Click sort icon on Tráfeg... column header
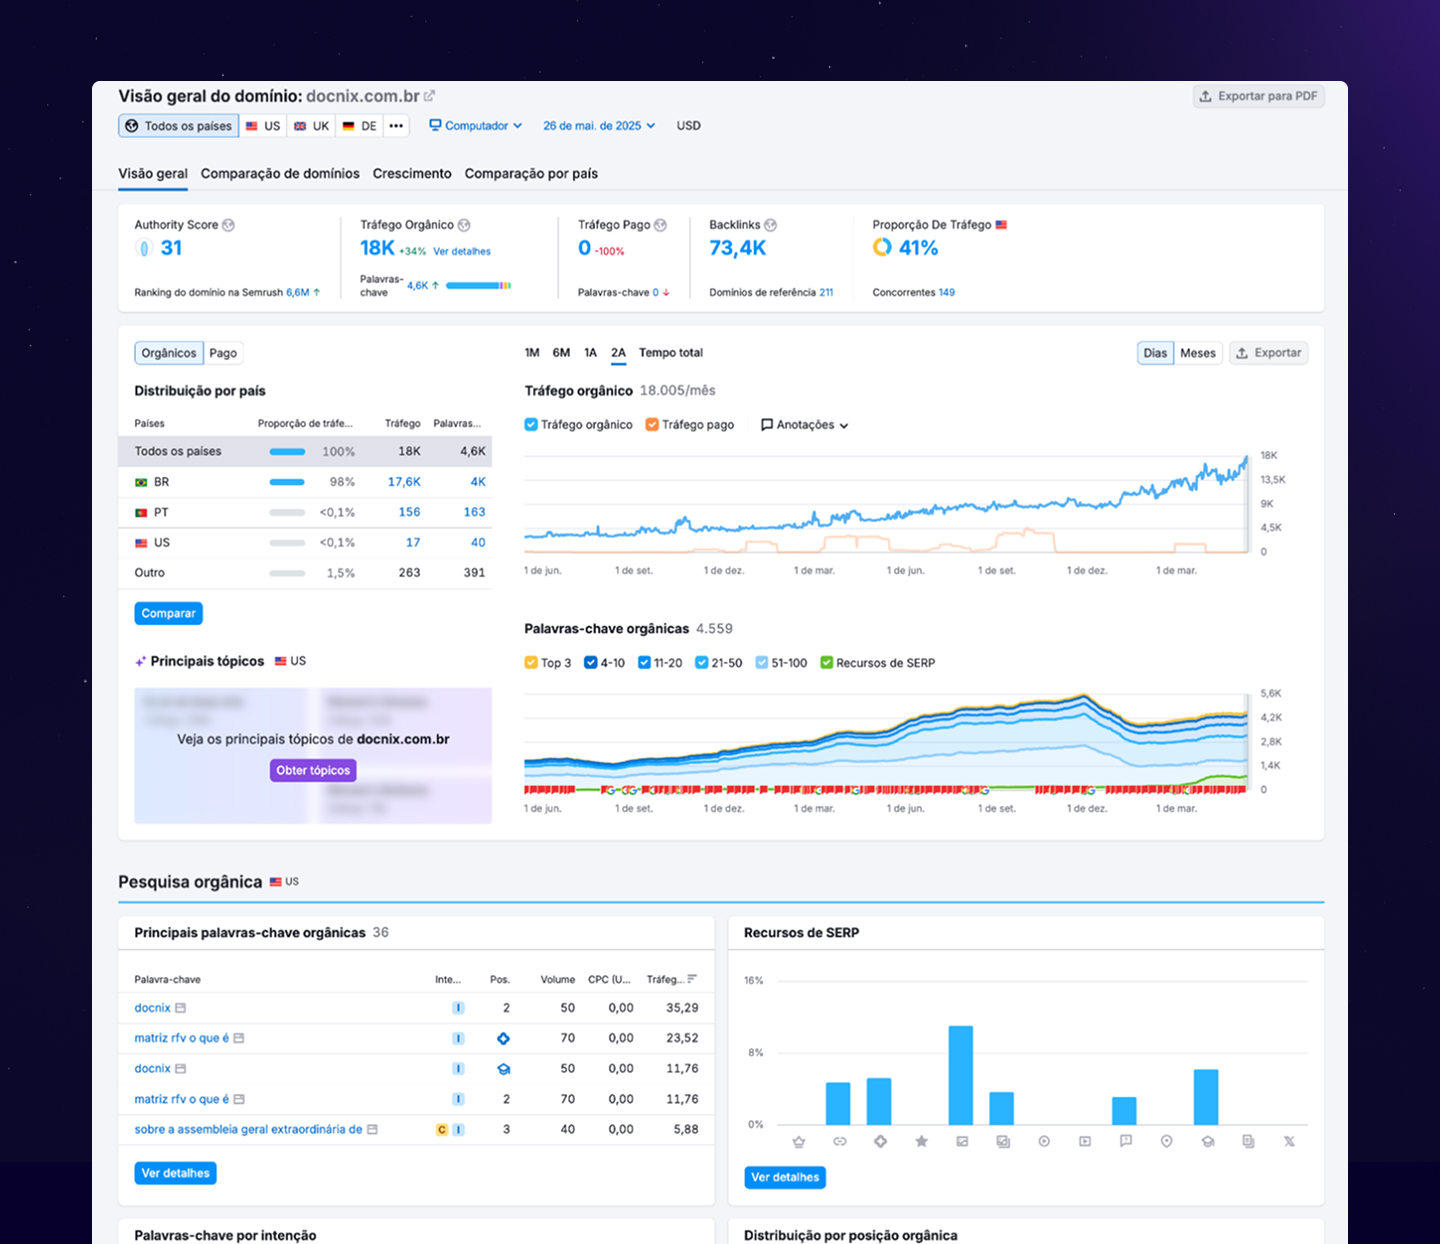This screenshot has width=1440, height=1244. tap(692, 979)
